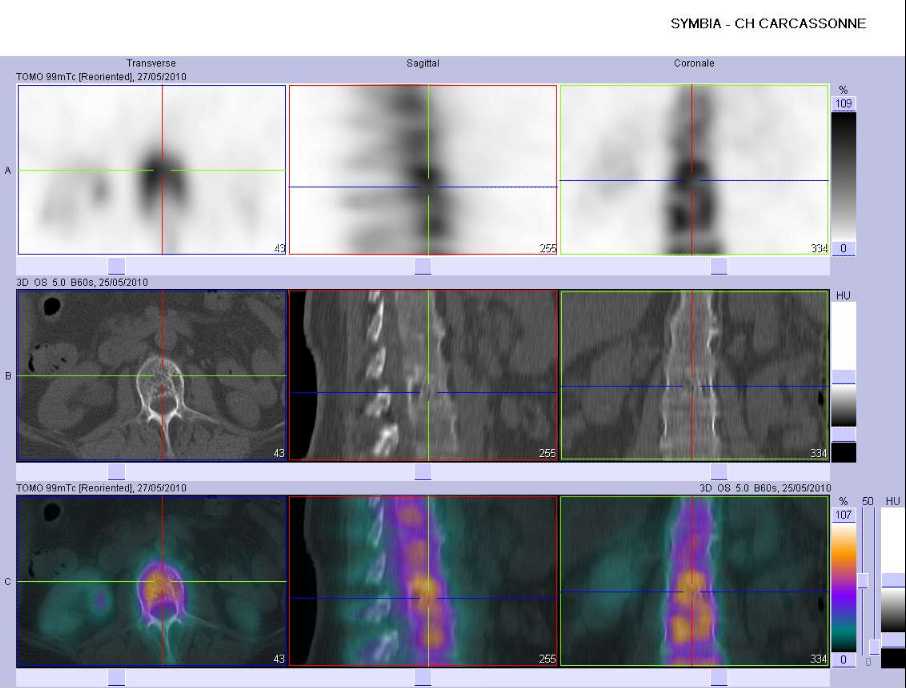
Task: Click the slice slider handle below sagittal SPECT view
Action: click(x=423, y=266)
